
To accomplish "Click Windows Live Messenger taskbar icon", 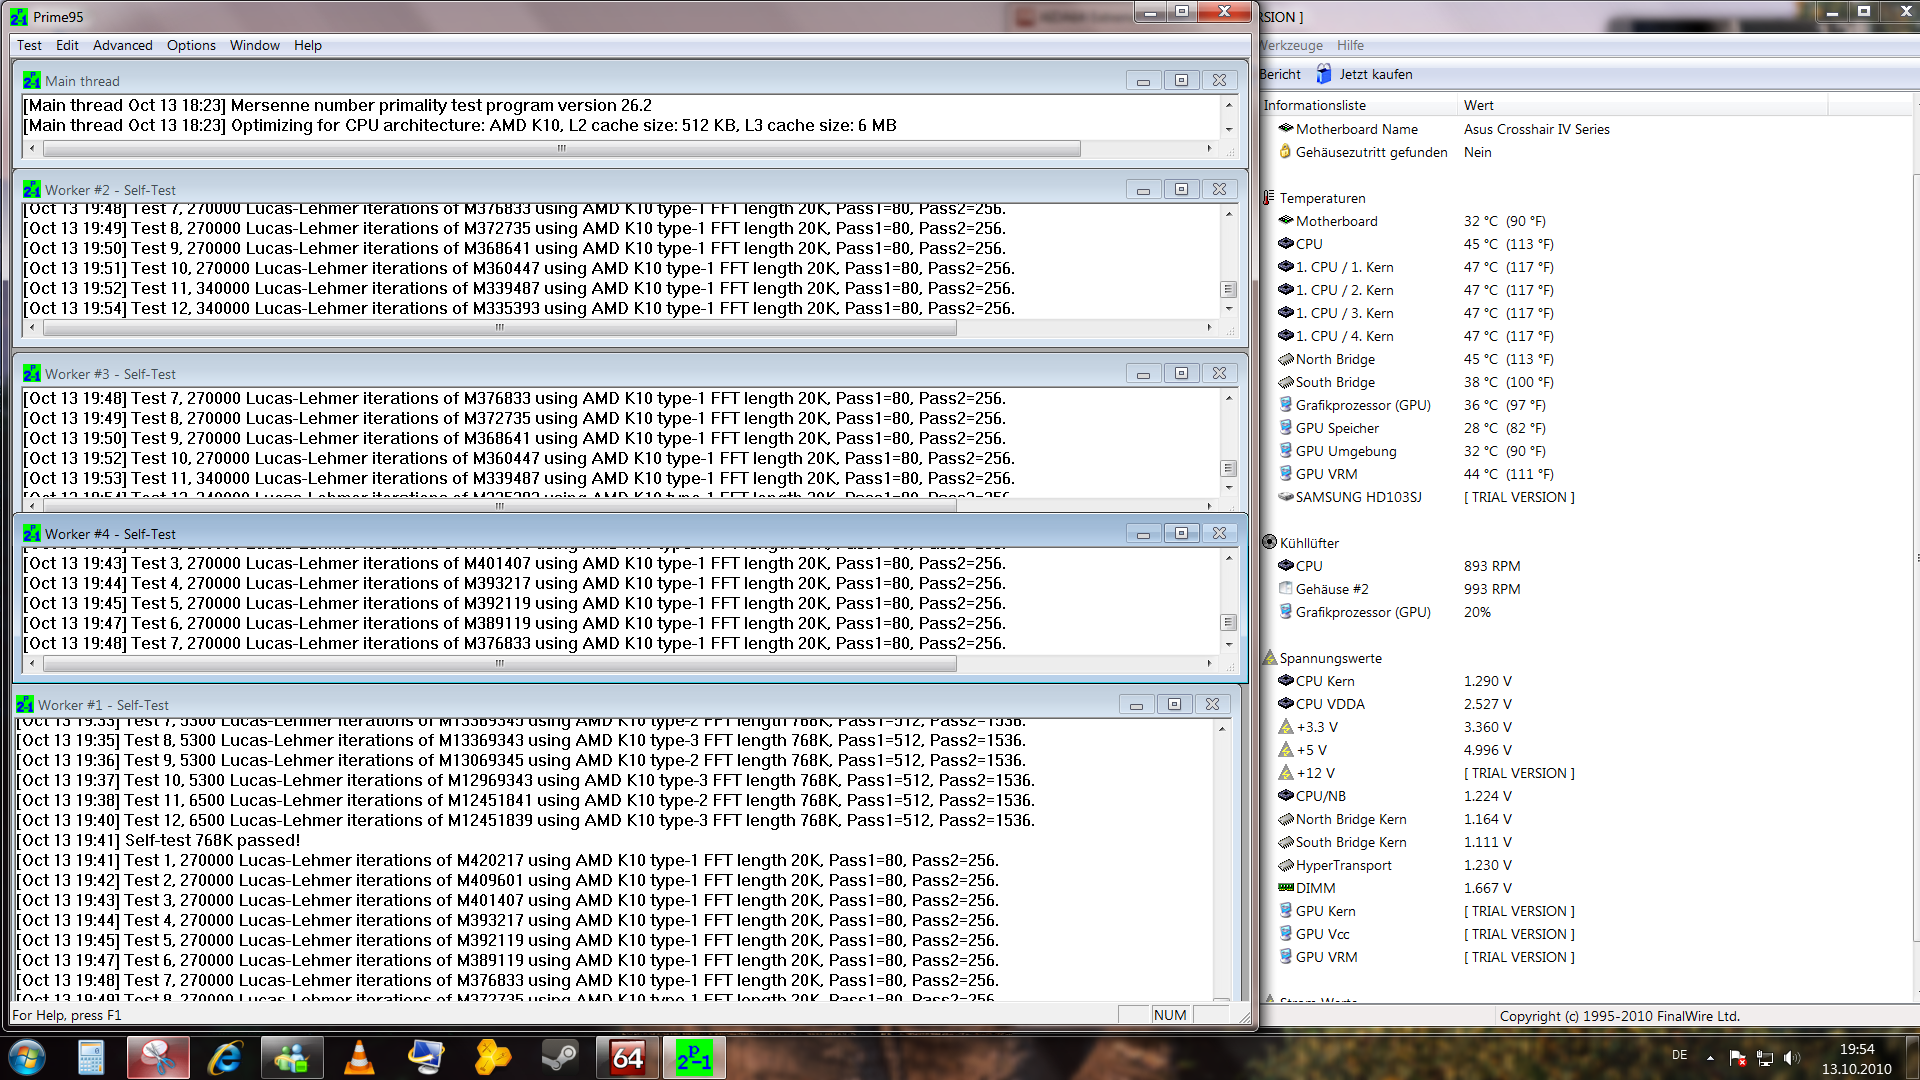I will click(x=292, y=1057).
